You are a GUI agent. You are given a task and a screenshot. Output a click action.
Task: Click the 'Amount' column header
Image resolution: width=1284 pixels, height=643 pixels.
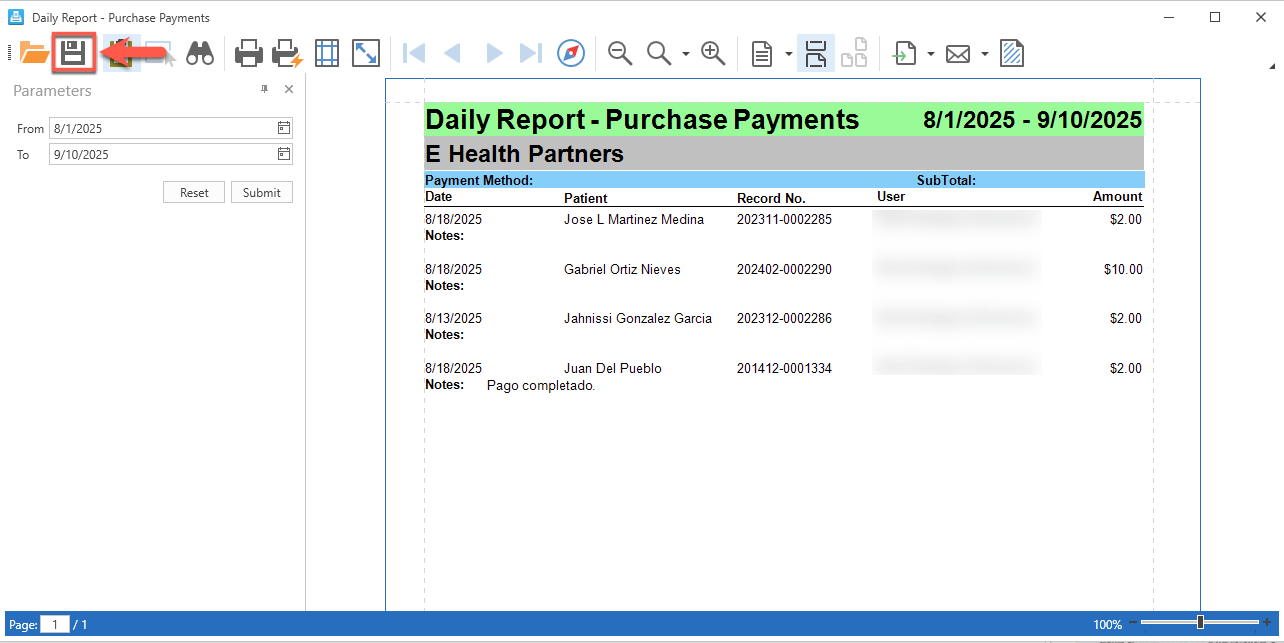point(1117,197)
